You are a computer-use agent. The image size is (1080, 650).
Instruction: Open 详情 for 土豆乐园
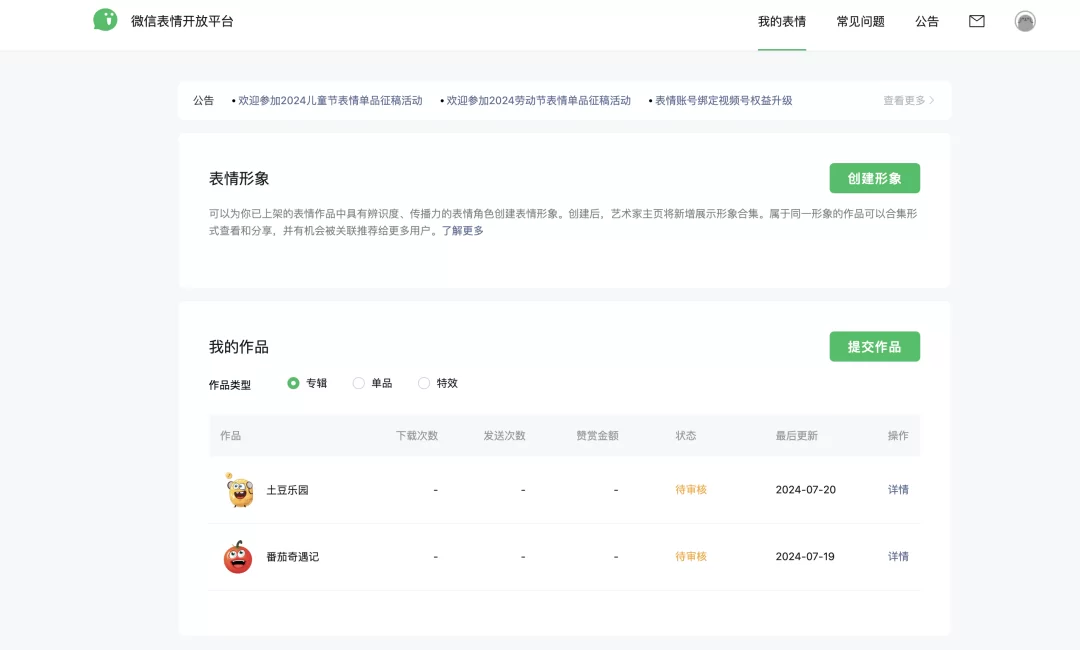(898, 490)
